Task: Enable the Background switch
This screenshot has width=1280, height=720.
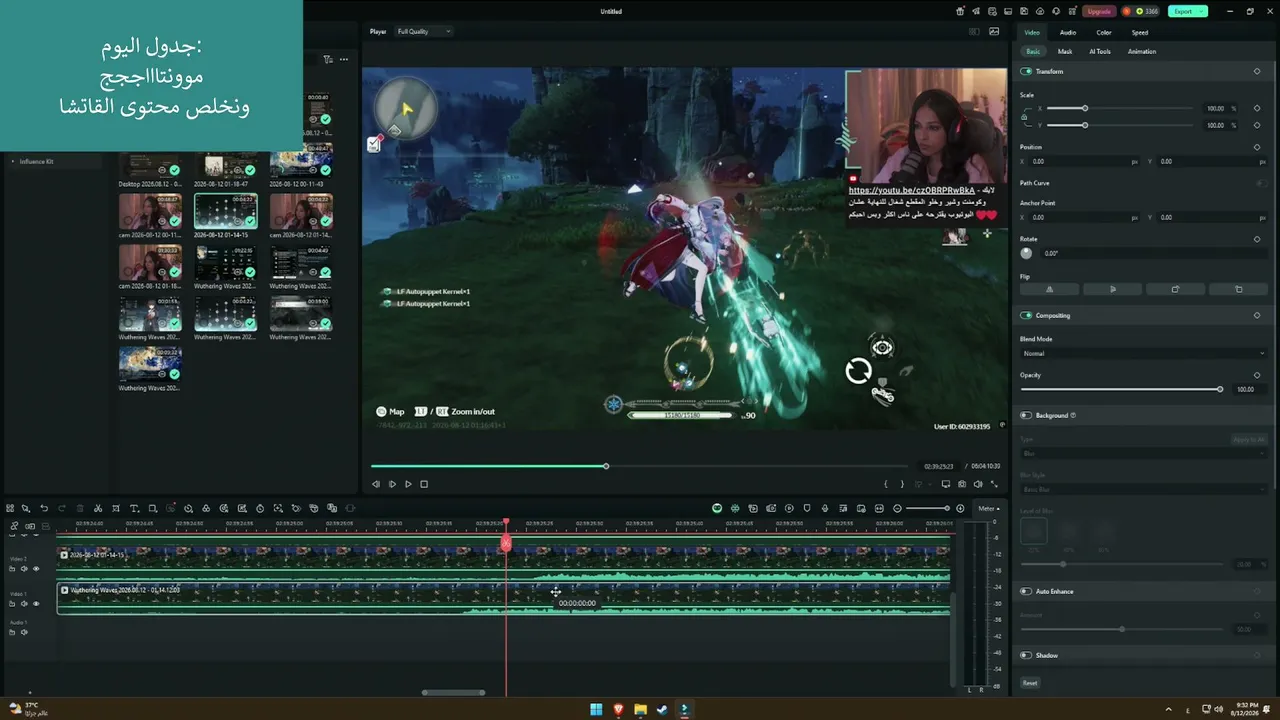Action: pos(1026,415)
